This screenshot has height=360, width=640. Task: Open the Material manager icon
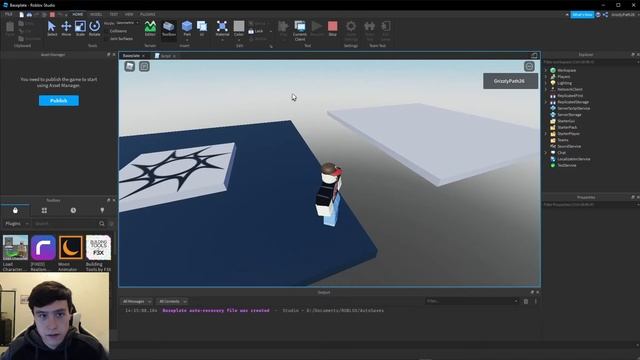[222, 28]
